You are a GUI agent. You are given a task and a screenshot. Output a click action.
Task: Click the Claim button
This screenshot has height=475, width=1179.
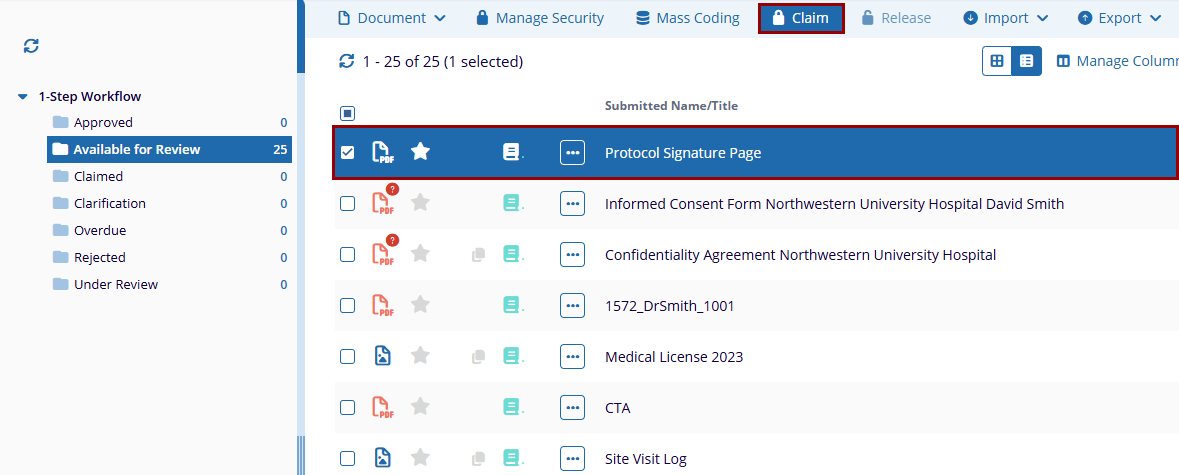tap(801, 18)
